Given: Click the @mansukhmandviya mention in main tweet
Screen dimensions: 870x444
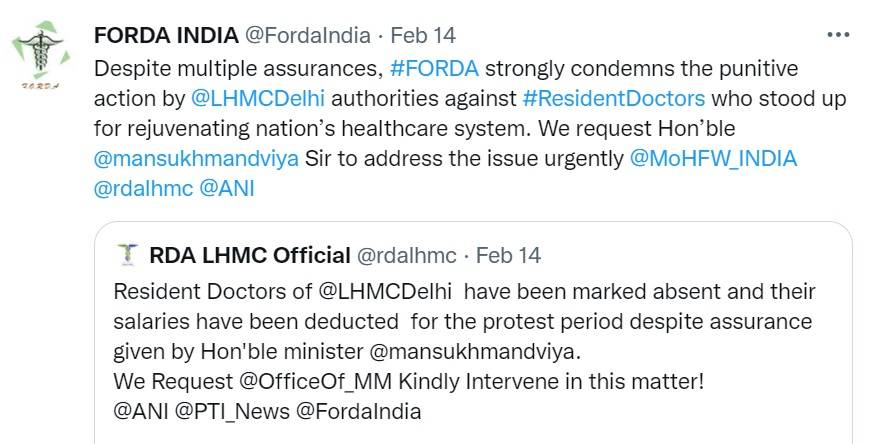Looking at the screenshot, I should coord(195,158).
